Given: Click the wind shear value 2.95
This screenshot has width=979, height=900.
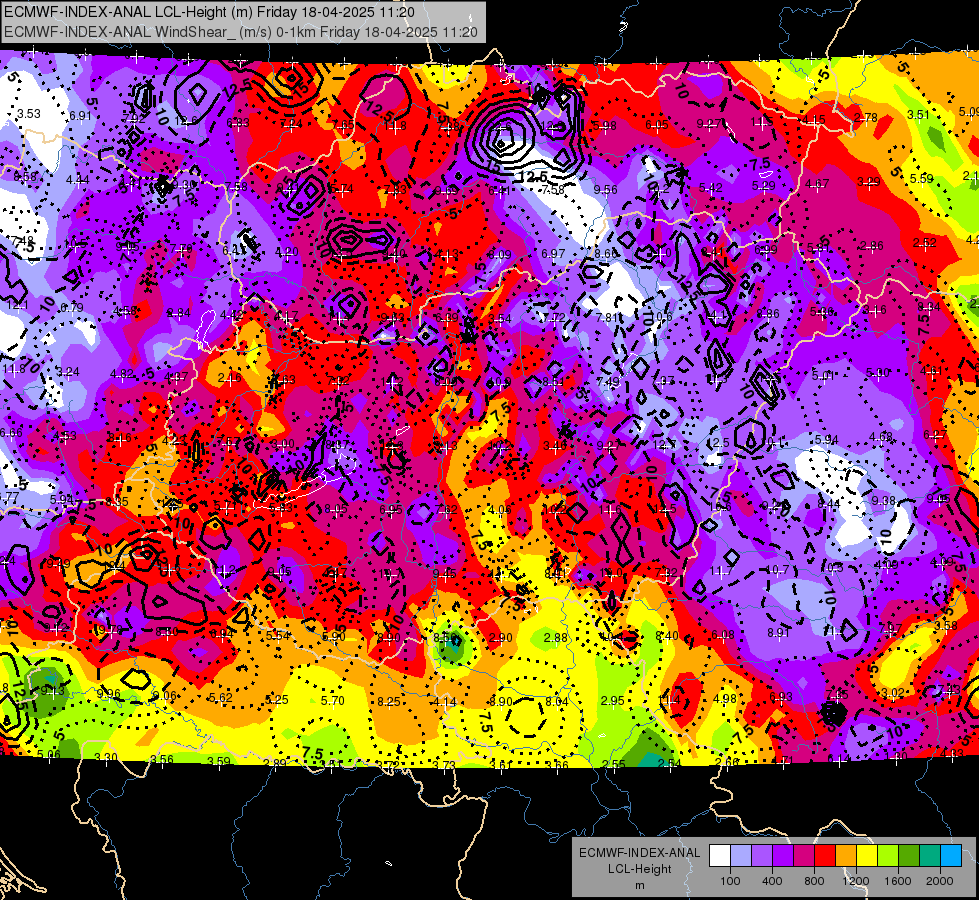Looking at the screenshot, I should pos(612,701).
